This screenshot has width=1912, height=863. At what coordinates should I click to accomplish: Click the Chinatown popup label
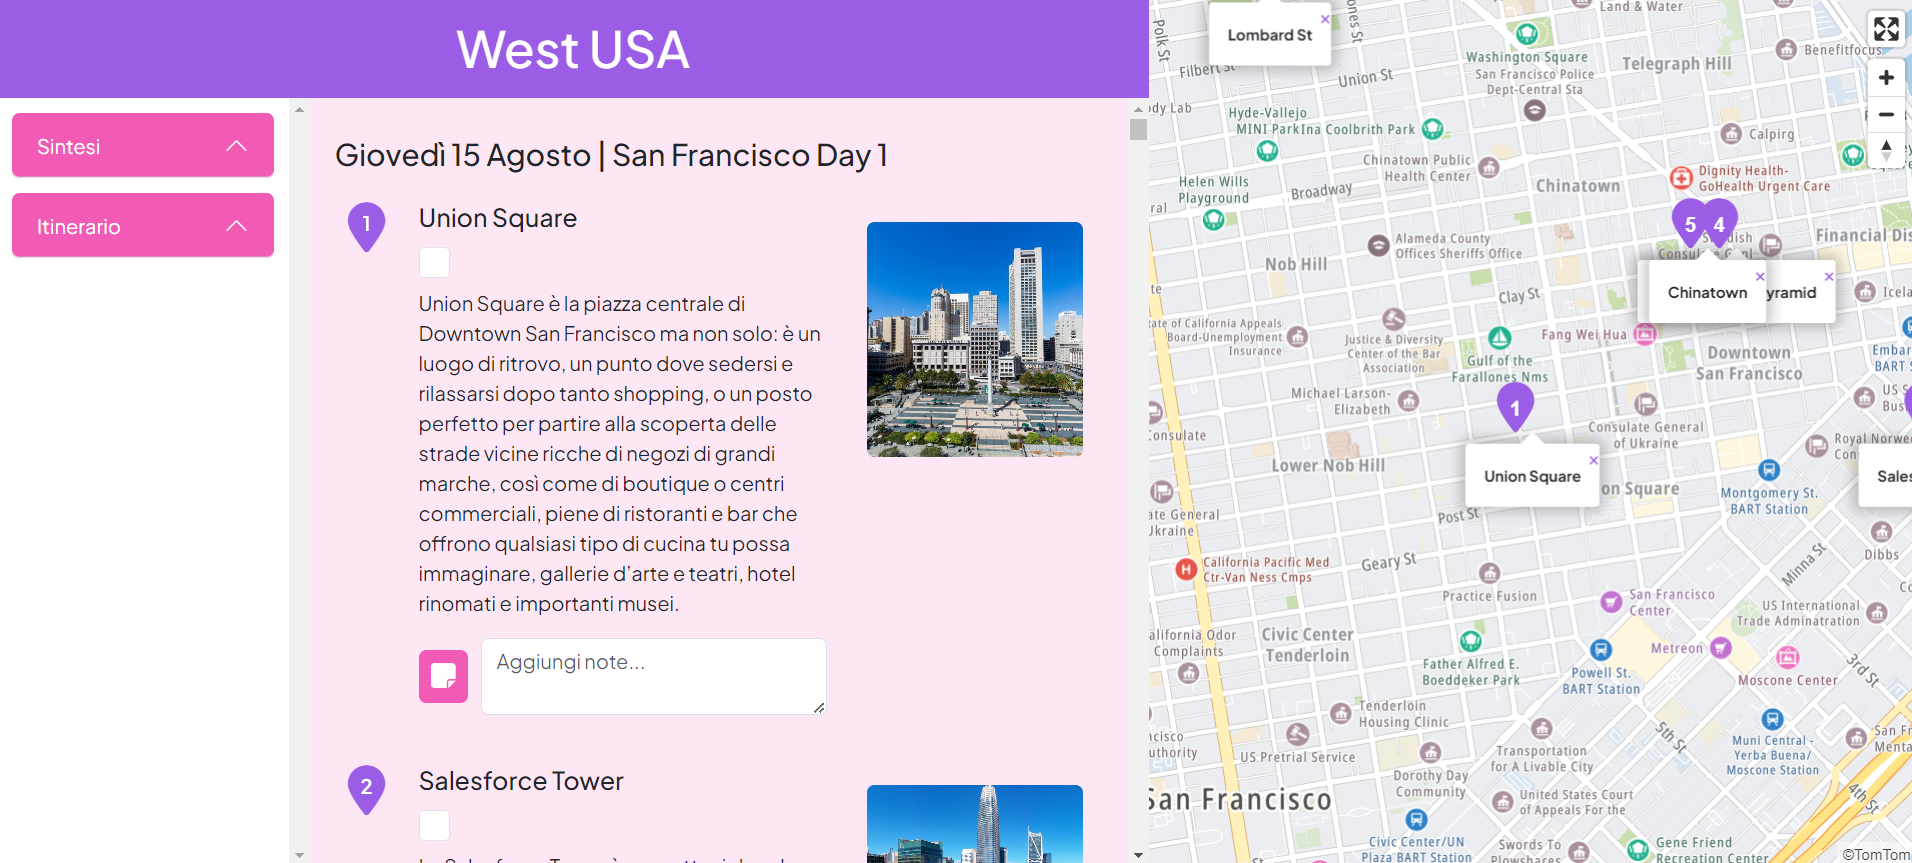(x=1708, y=293)
